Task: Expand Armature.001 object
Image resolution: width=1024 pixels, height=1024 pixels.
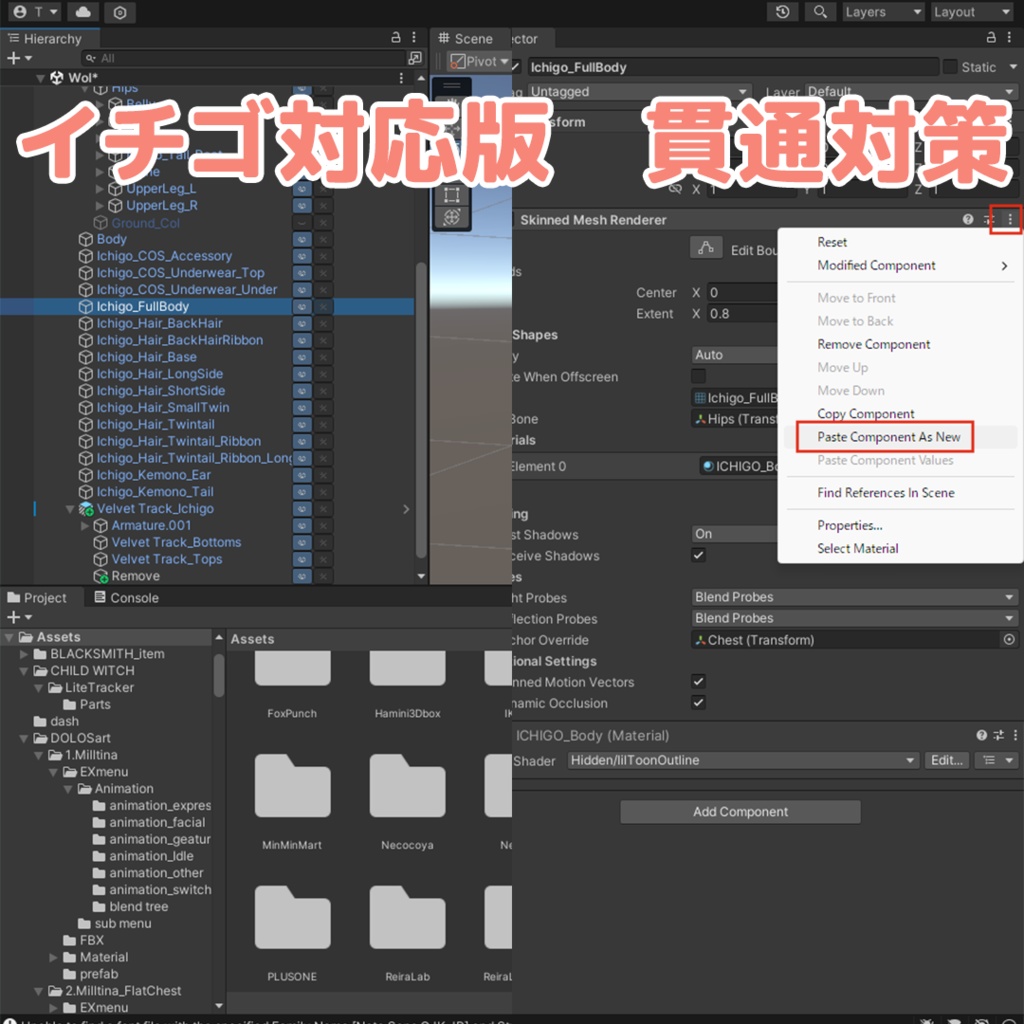Action: coord(85,526)
